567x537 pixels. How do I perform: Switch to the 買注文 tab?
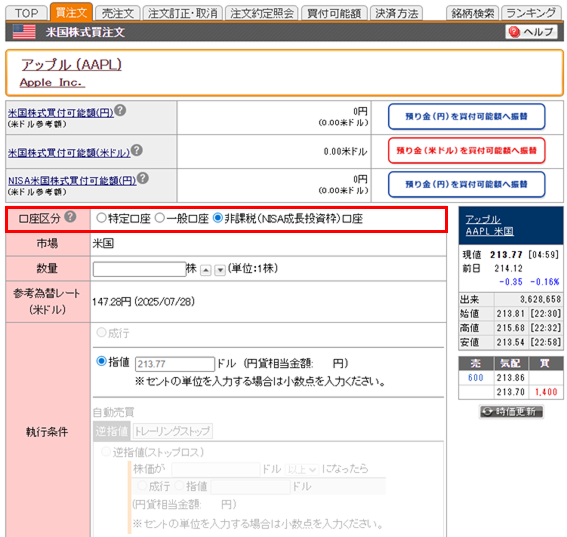pyautogui.click(x=71, y=12)
